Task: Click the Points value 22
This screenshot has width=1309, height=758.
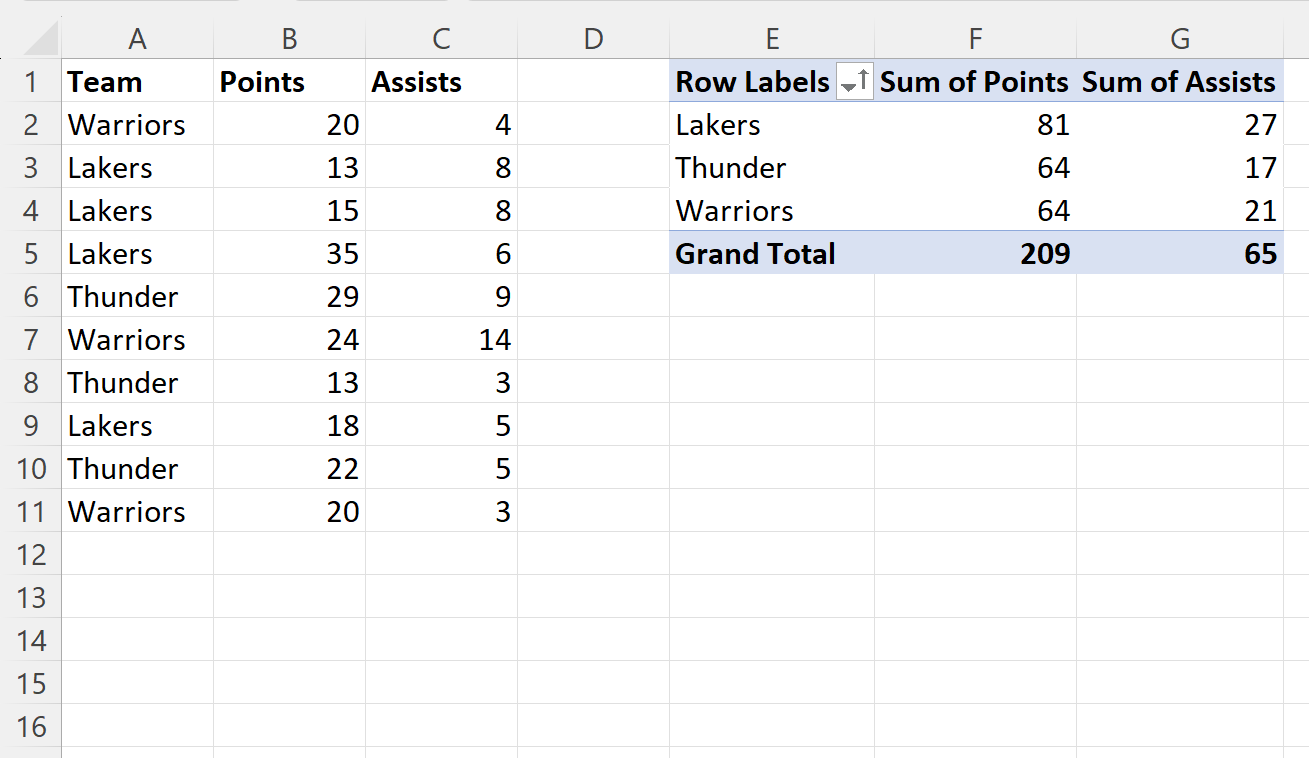Action: (289, 469)
